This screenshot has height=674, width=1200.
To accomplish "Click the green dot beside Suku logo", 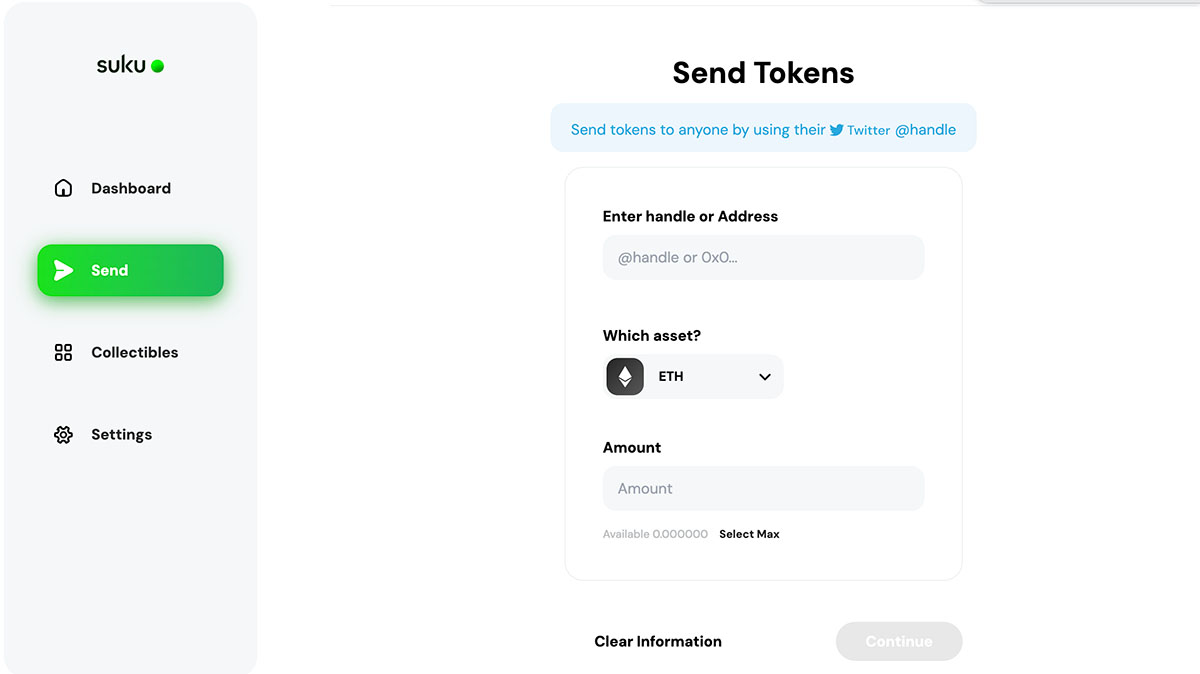I will point(157,66).
